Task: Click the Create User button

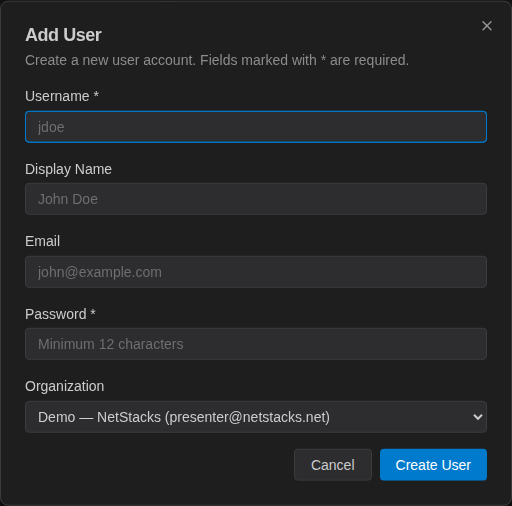Action: (433, 465)
